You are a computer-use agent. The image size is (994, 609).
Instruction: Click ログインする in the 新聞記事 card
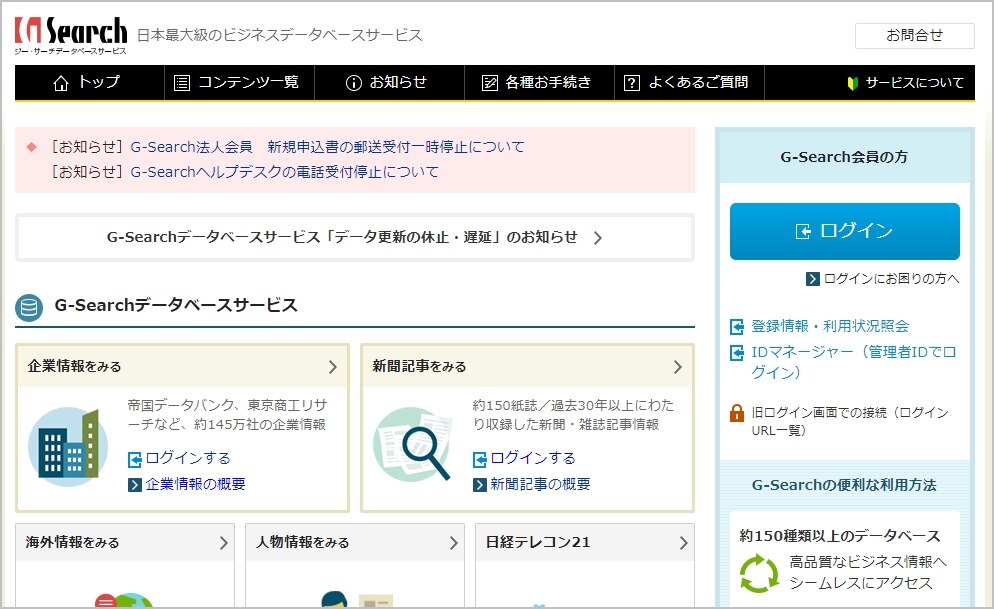coord(532,459)
